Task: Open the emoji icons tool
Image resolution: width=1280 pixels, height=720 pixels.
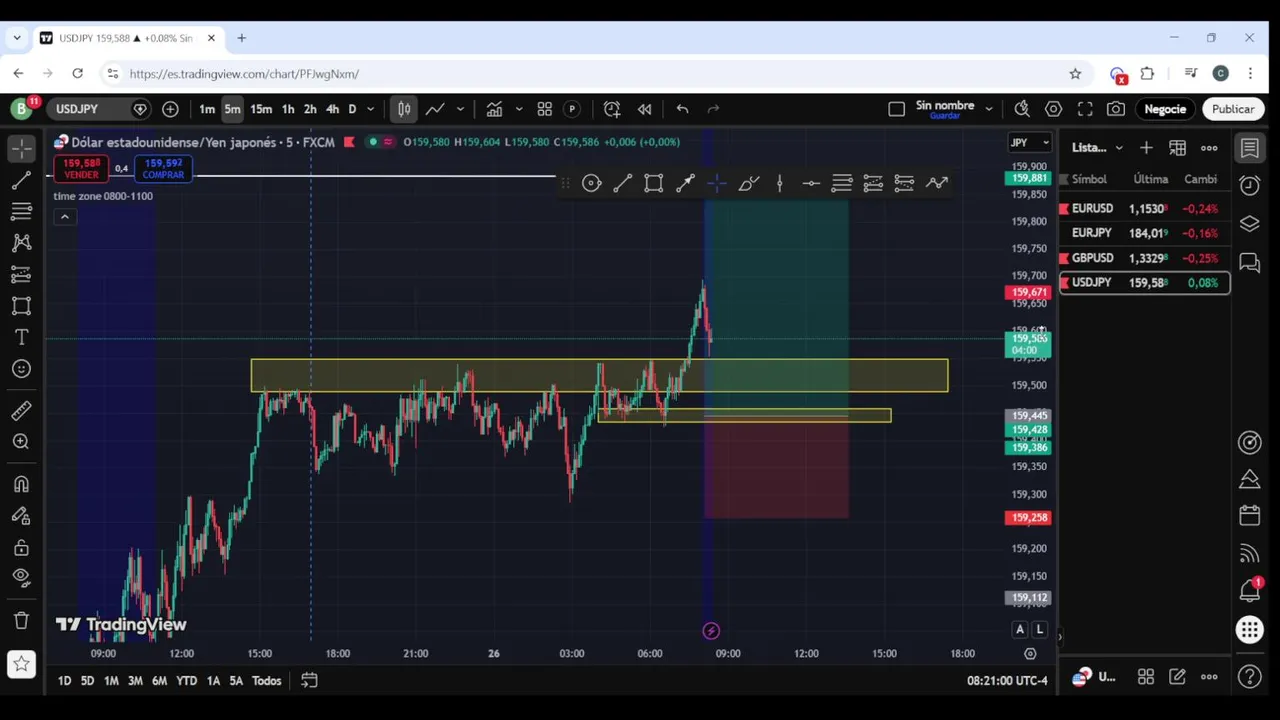Action: coord(21,369)
